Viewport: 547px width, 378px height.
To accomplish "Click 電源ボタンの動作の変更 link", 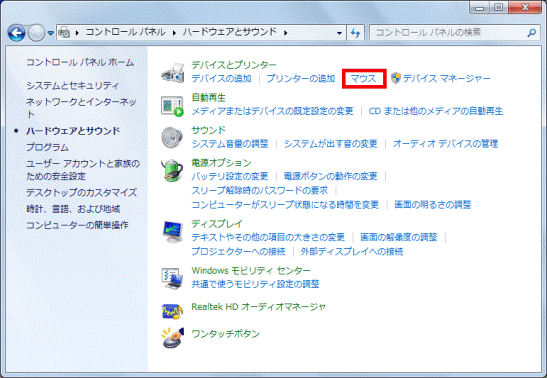I will [x=331, y=176].
